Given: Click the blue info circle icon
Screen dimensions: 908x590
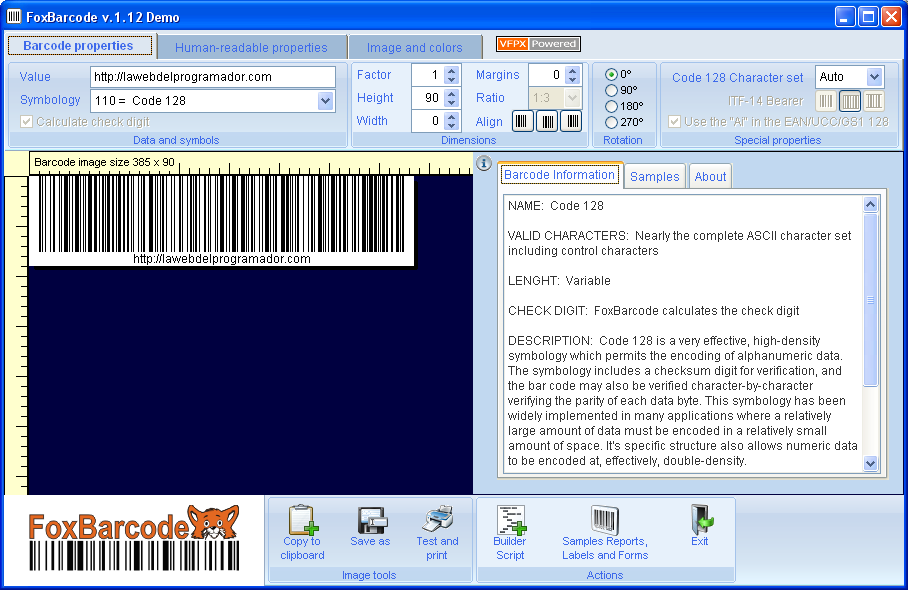Looking at the screenshot, I should pos(484,163).
